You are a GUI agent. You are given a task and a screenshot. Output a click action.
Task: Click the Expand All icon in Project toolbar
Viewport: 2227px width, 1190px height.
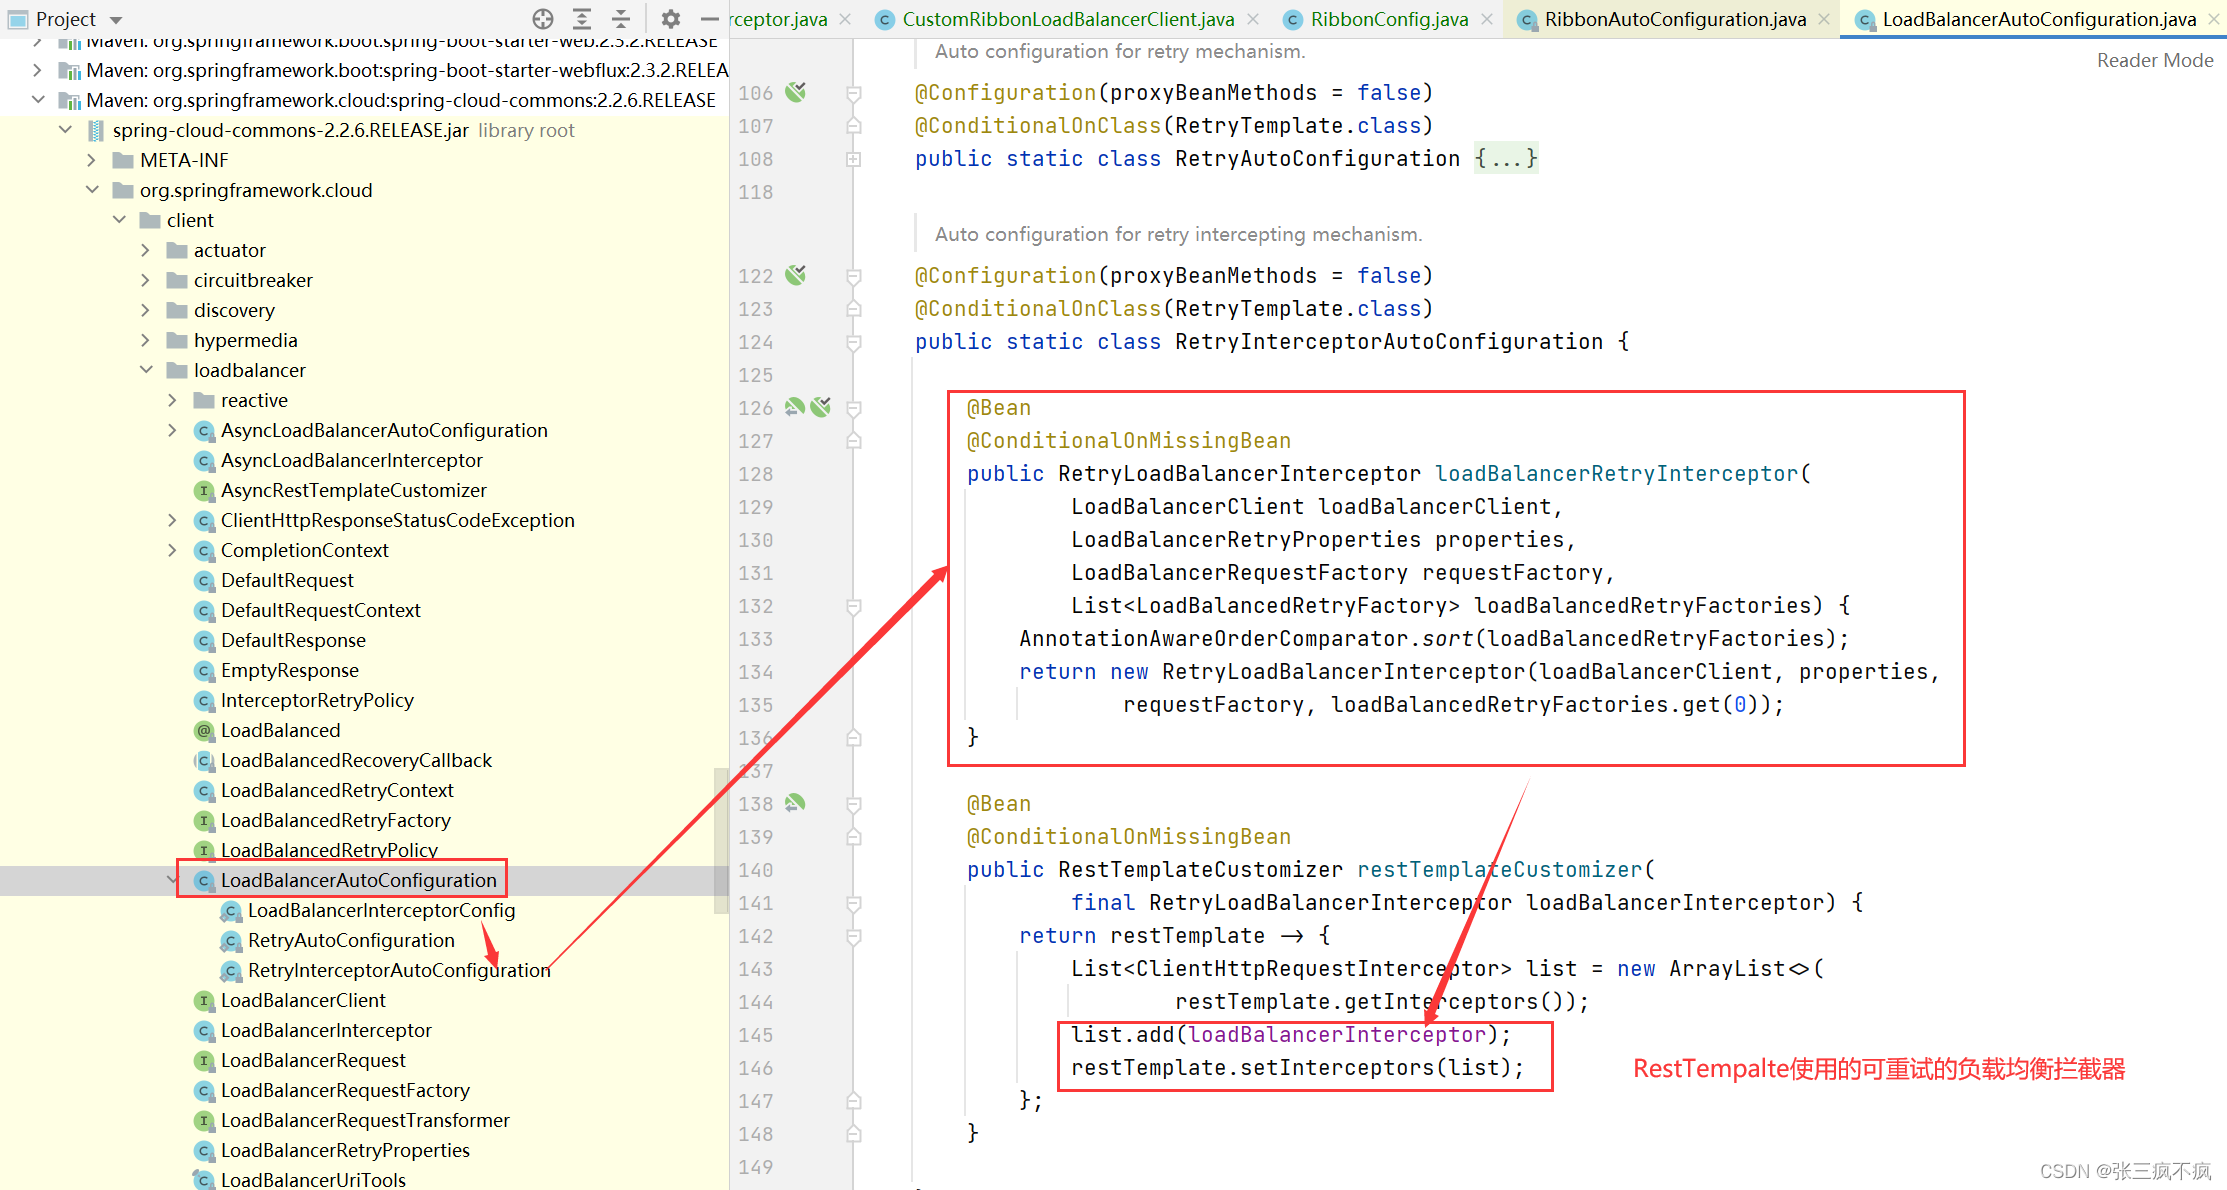582,19
